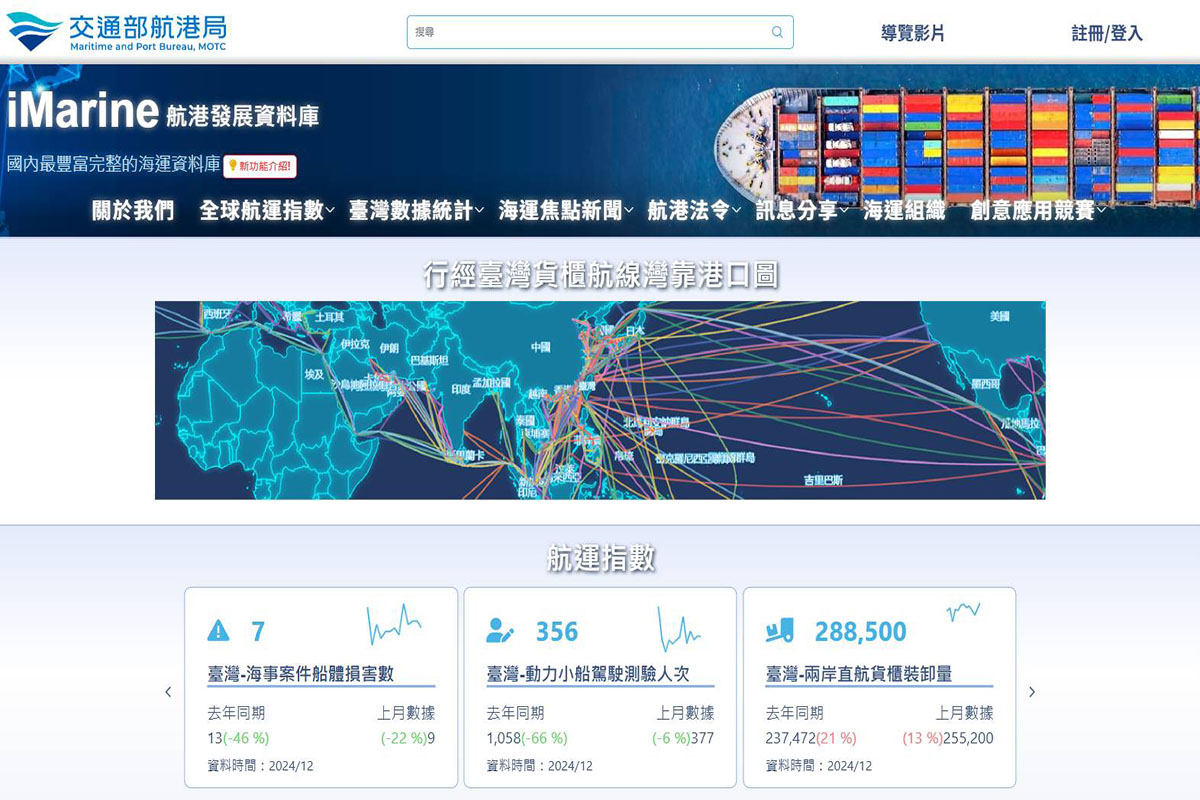This screenshot has width=1200, height=800.
Task: Click the warning triangle icon on 海事案件船體損害數 card
Action: (218, 631)
